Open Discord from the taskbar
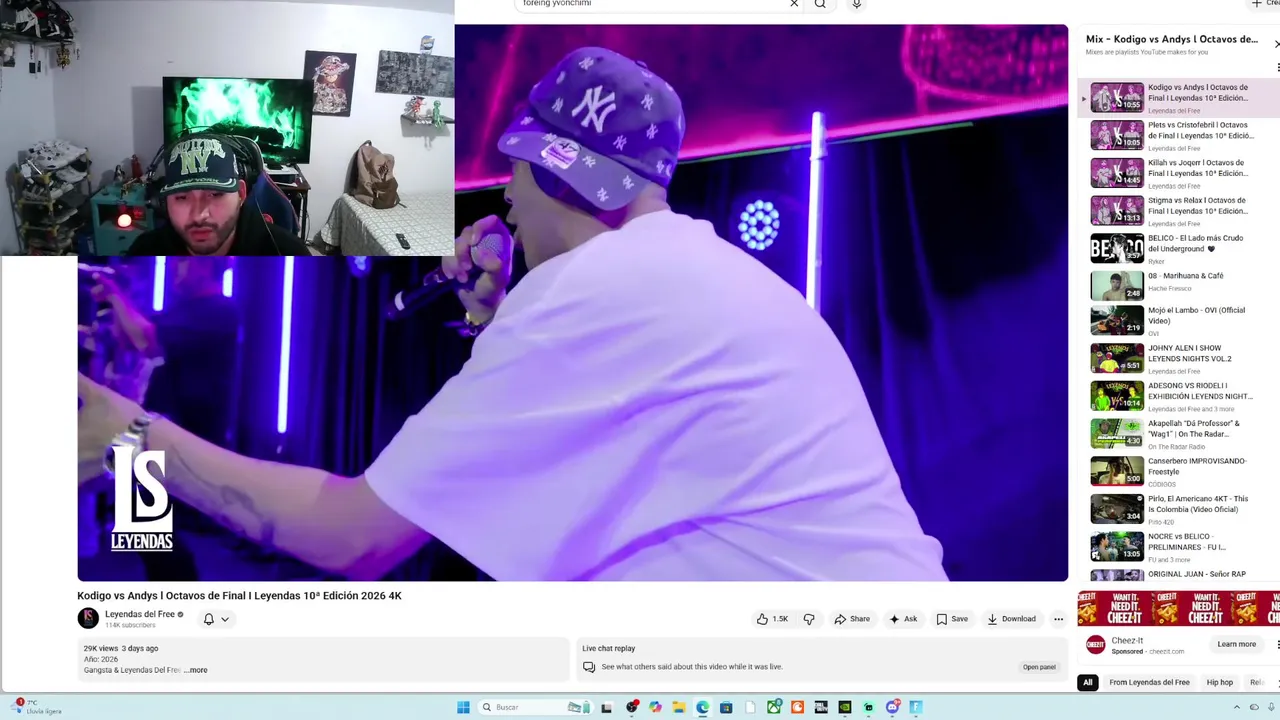 click(892, 707)
